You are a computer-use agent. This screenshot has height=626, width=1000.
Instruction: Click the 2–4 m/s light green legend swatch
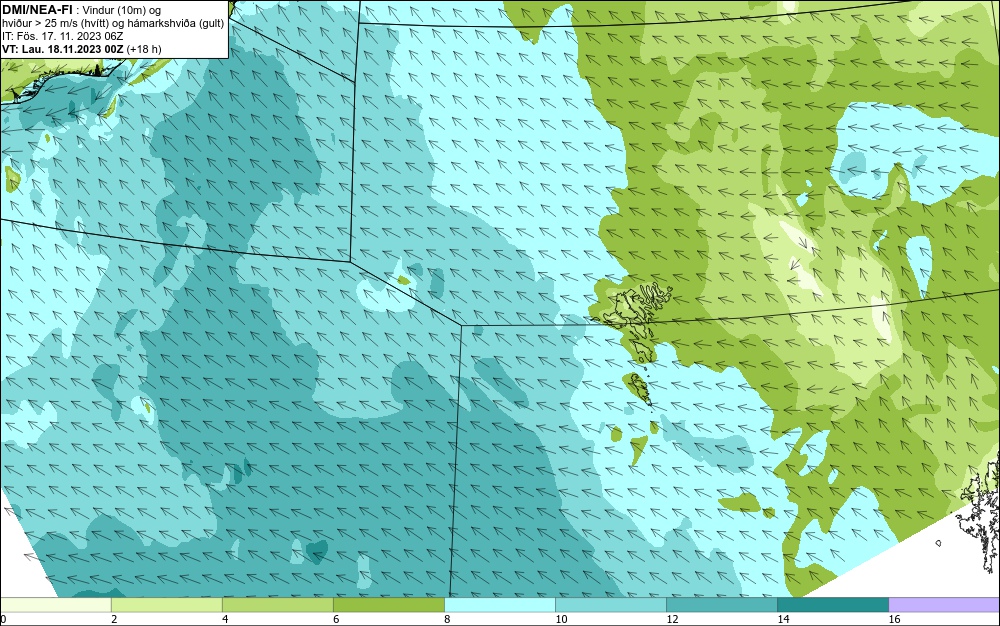click(x=166, y=605)
